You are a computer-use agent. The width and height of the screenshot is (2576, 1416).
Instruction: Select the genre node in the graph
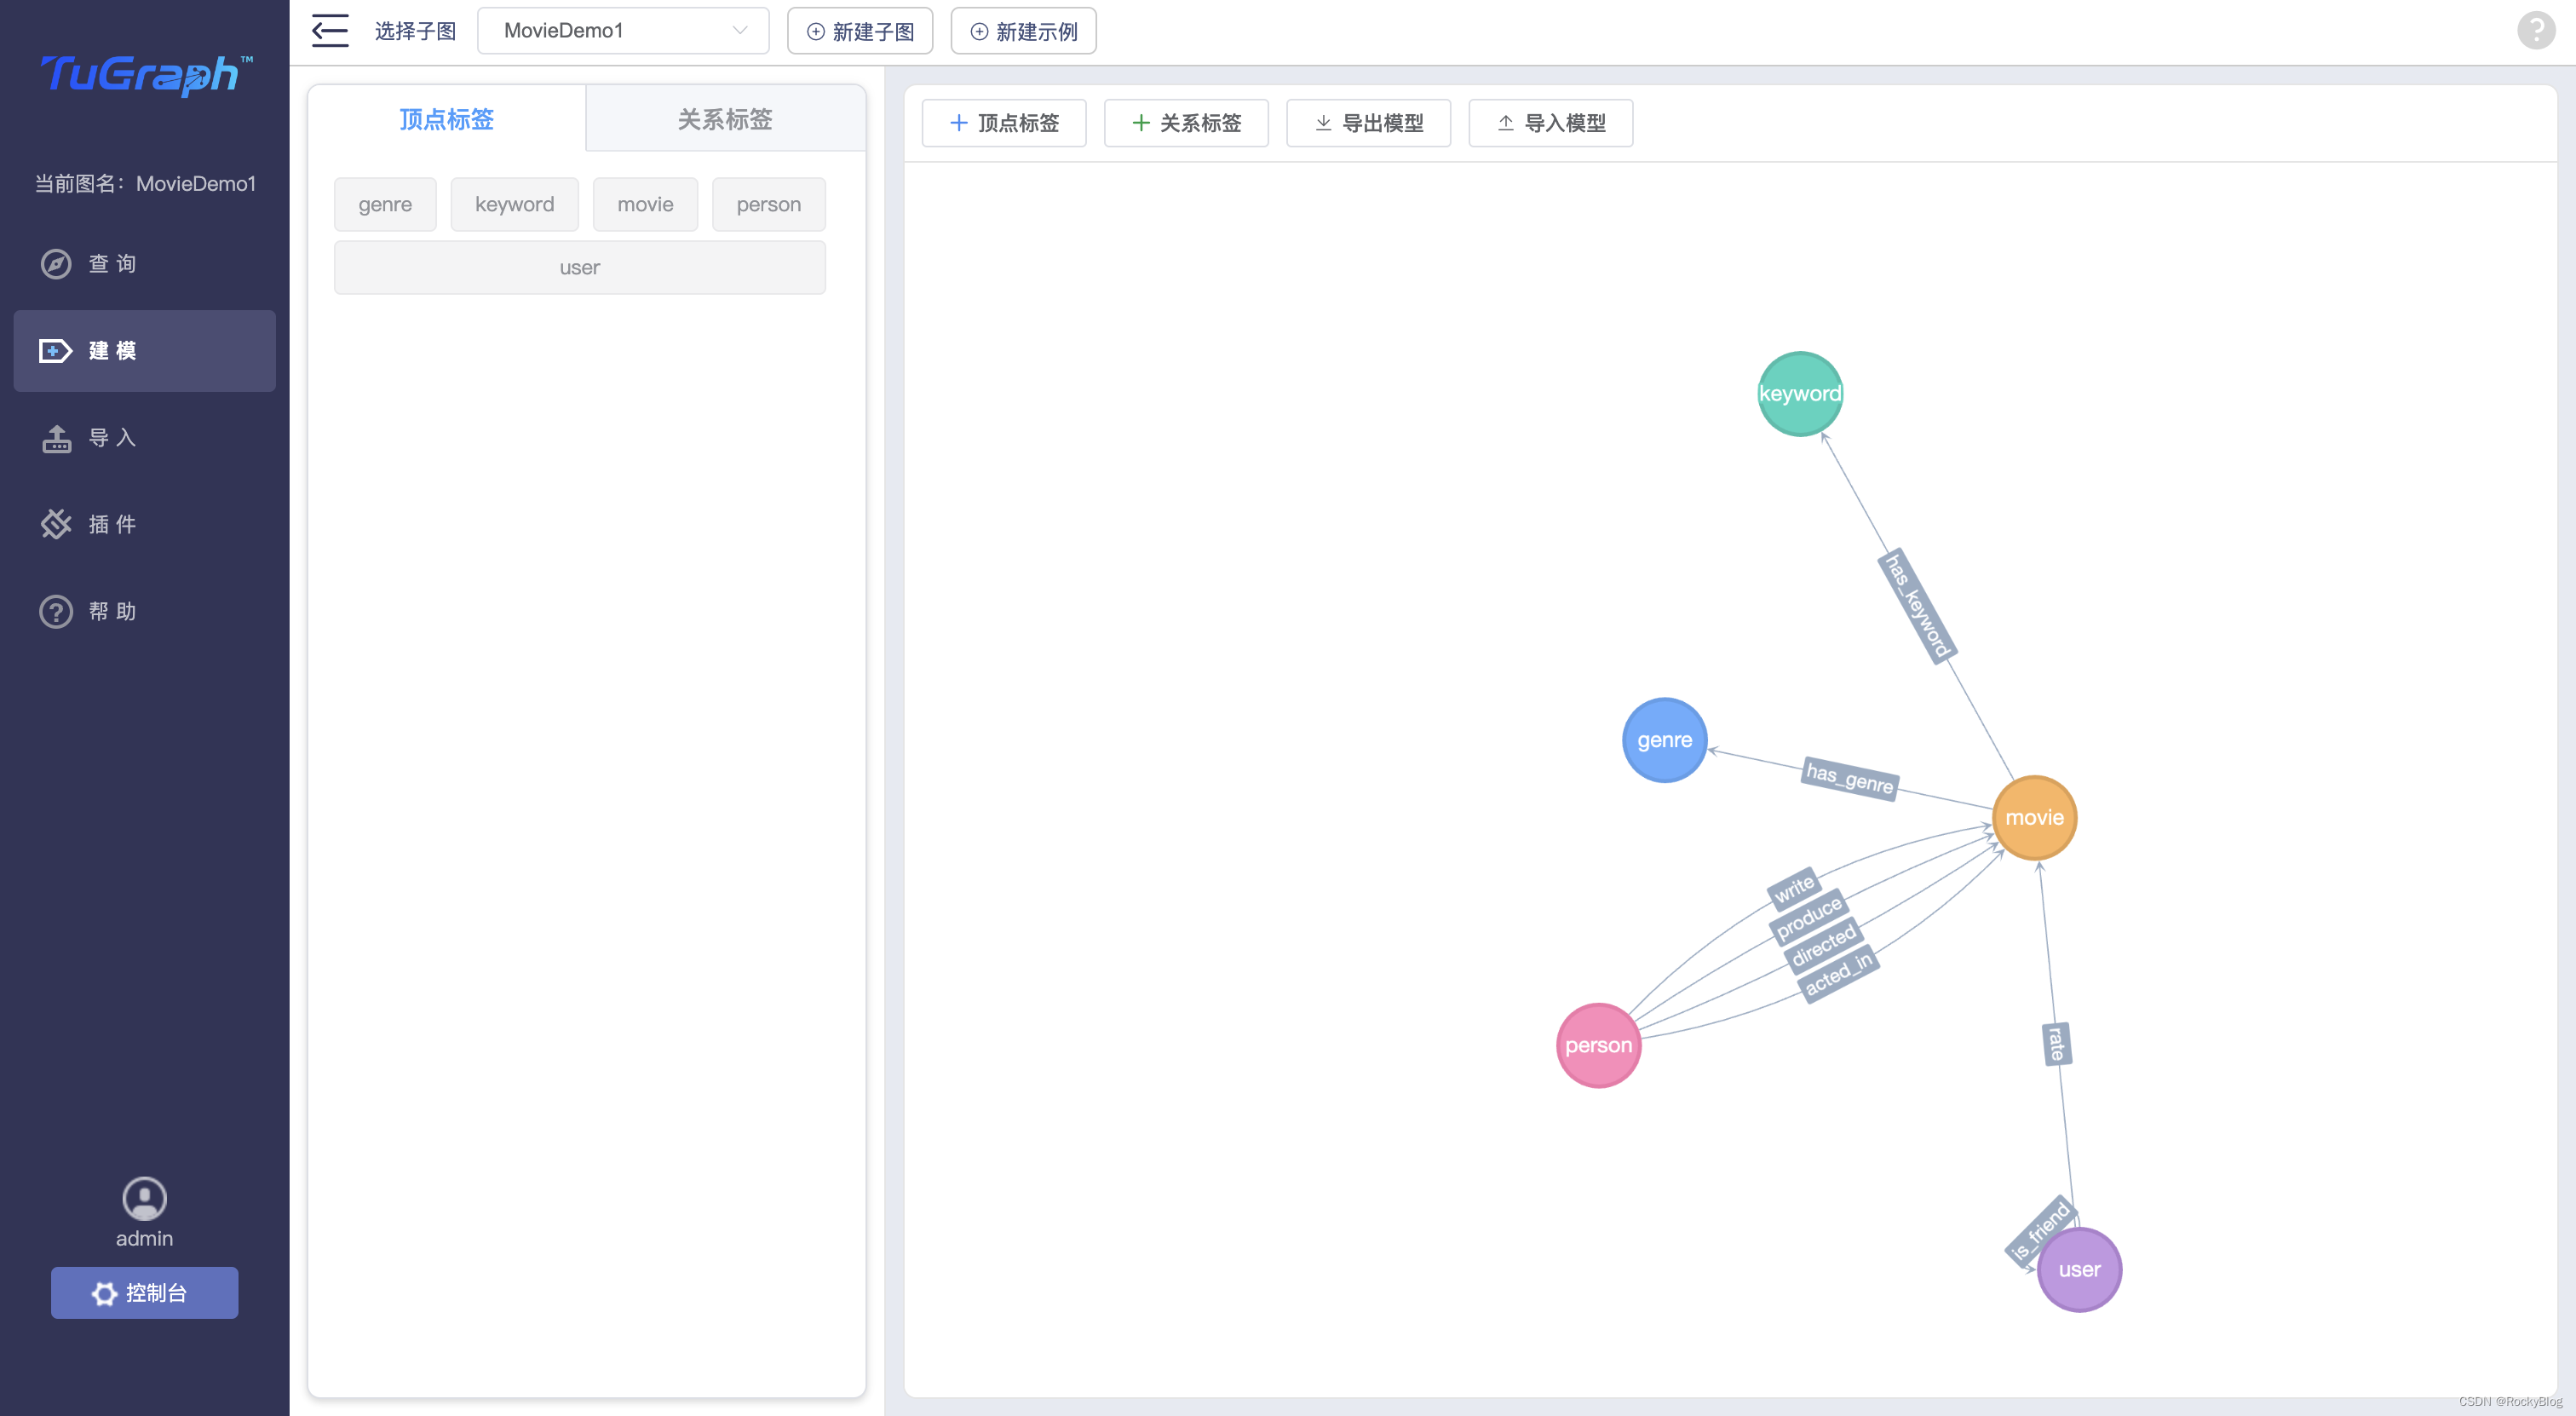(x=1664, y=740)
